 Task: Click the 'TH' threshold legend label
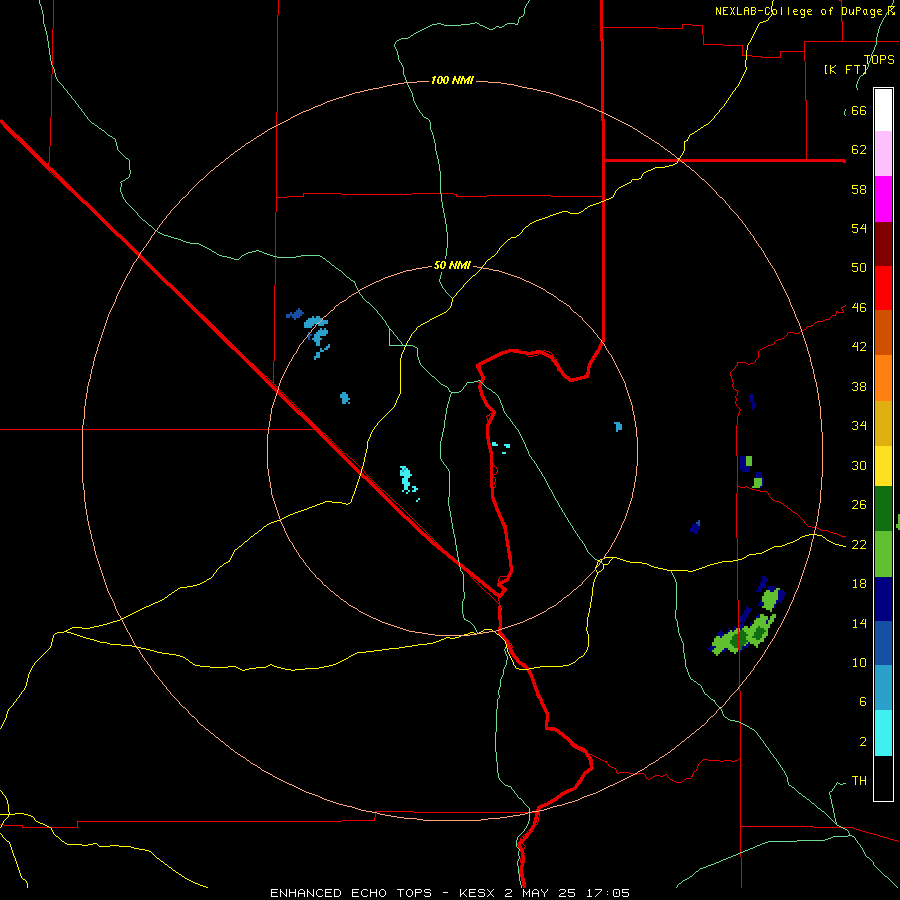[859, 780]
